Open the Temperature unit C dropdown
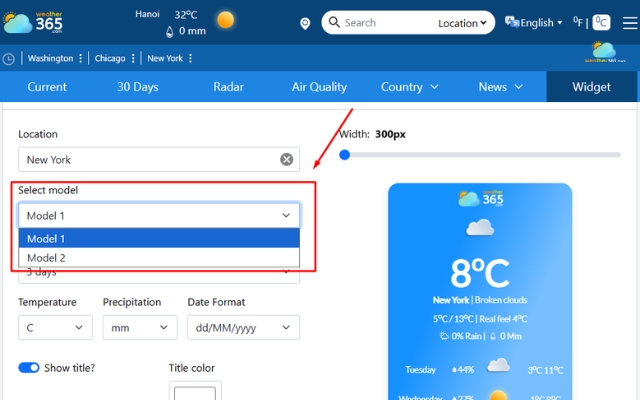Screen dimensions: 640x400 click(55, 327)
